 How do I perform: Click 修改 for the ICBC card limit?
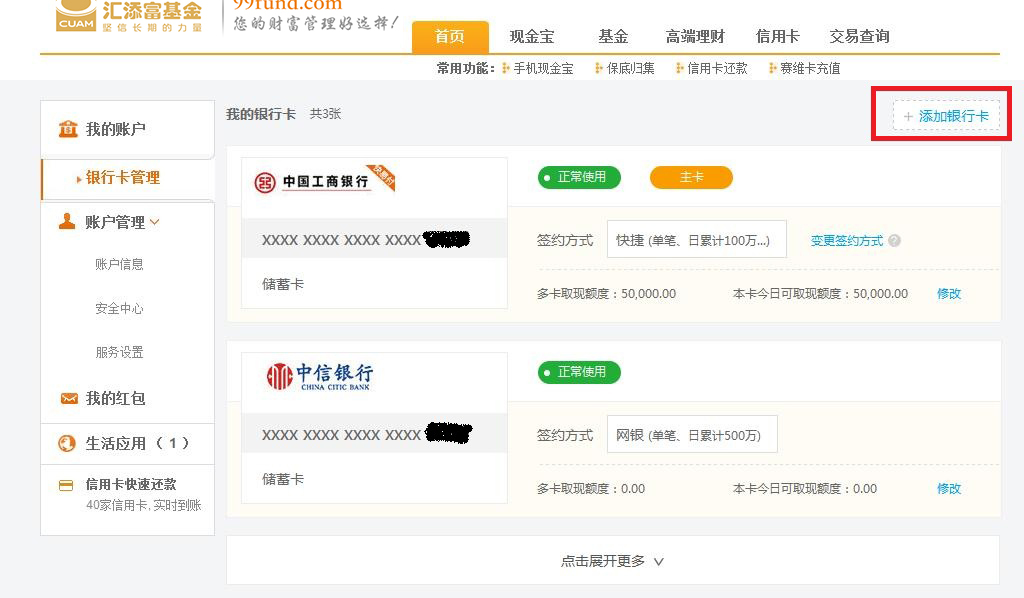948,294
